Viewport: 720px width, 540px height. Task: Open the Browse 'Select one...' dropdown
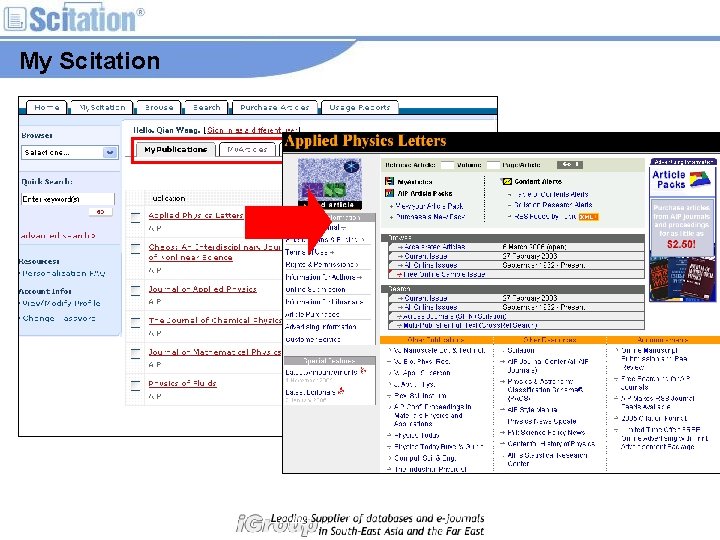(x=70, y=152)
